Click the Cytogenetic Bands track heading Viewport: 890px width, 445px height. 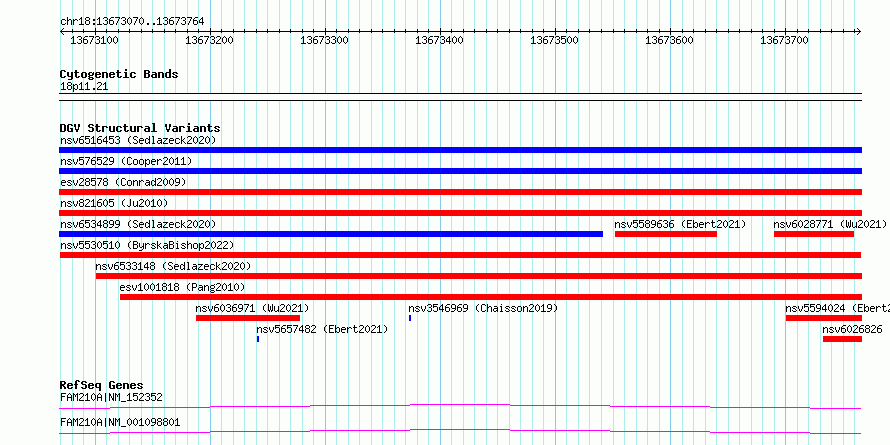click(x=119, y=74)
